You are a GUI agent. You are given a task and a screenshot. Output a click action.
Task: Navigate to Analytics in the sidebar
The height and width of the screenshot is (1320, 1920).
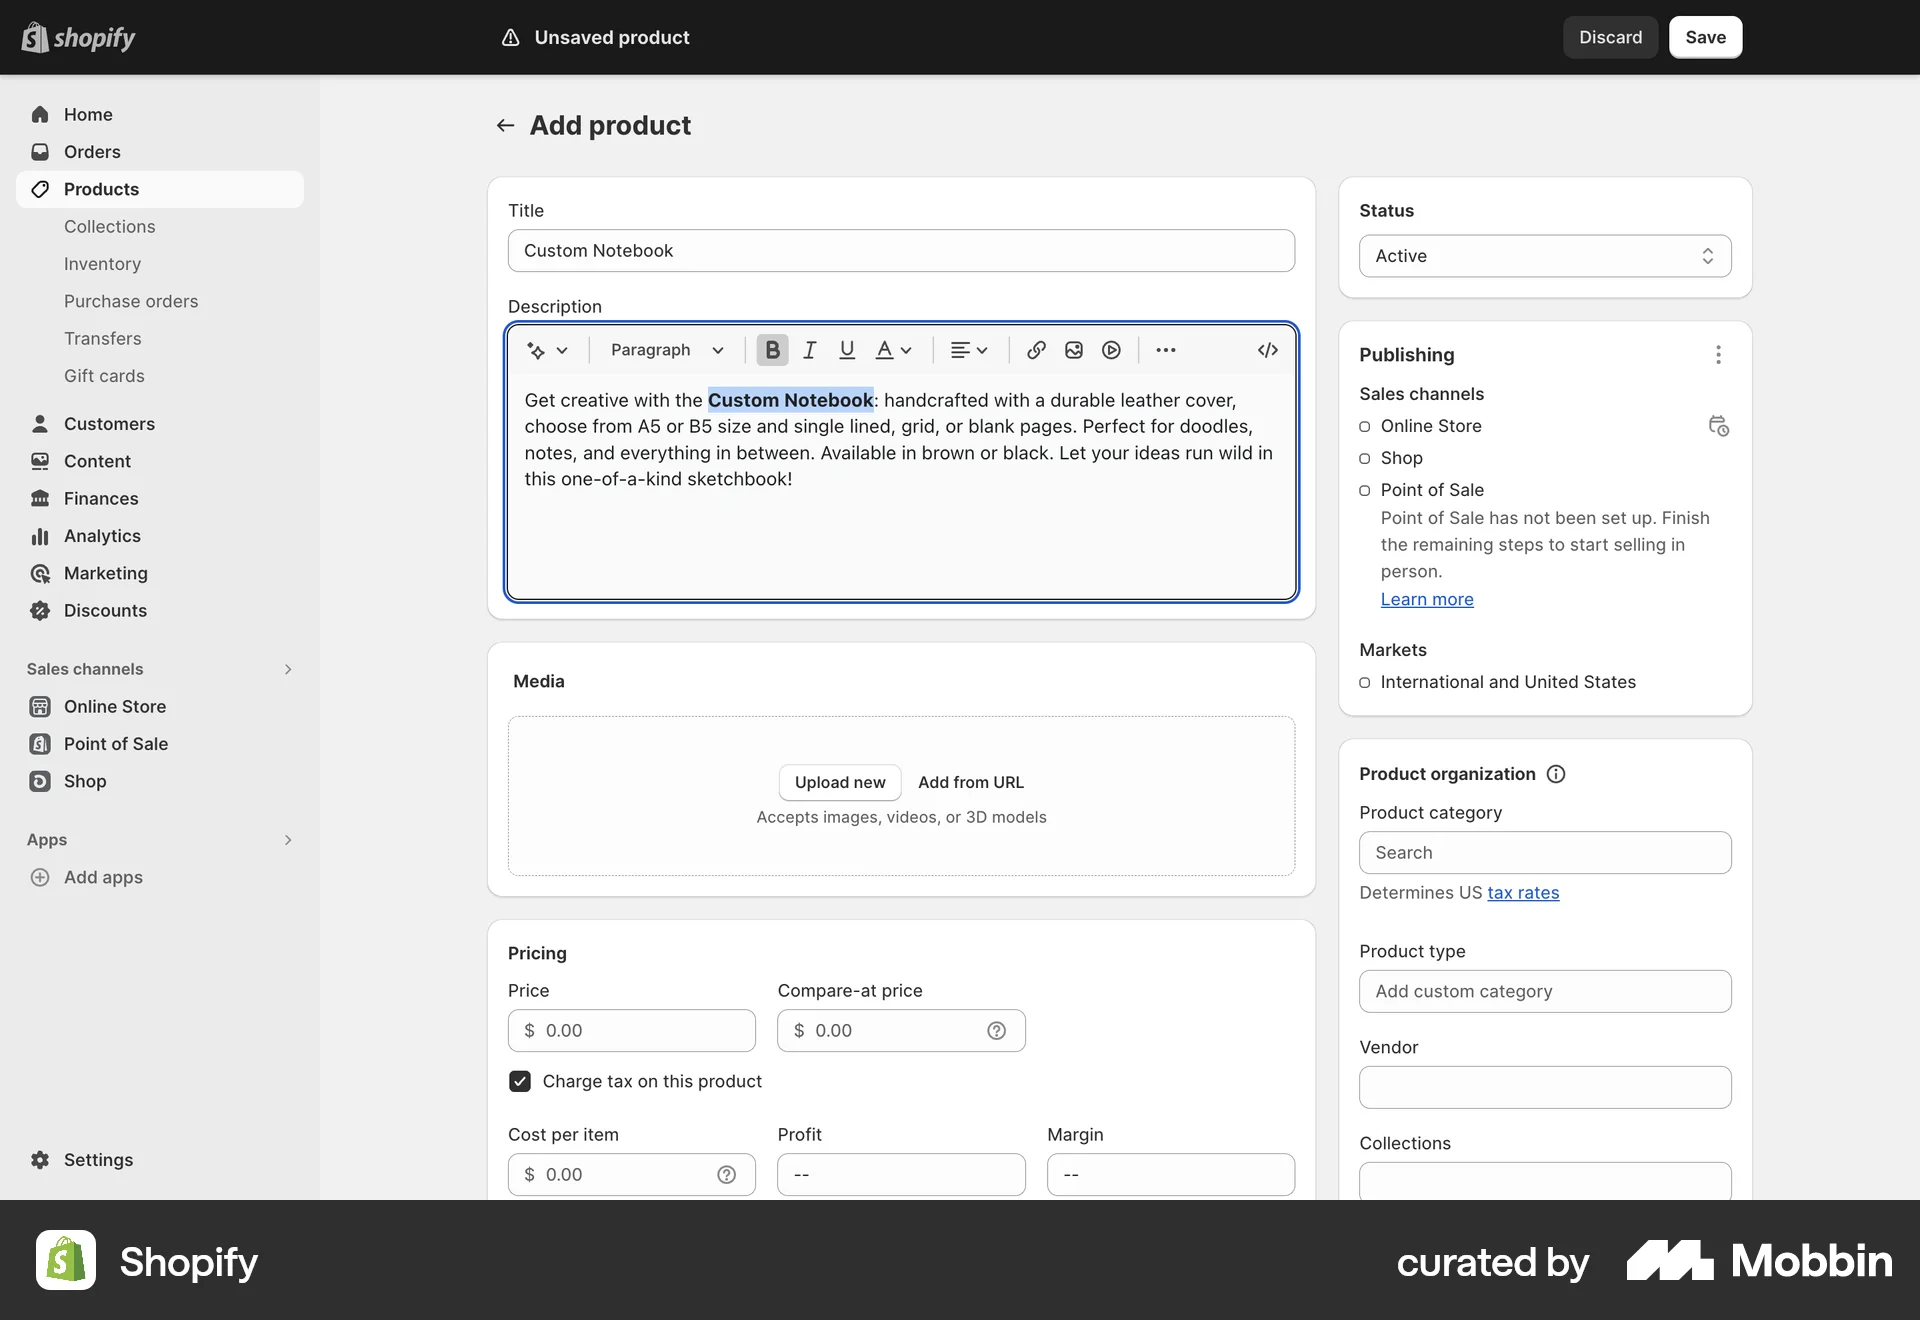pos(103,536)
